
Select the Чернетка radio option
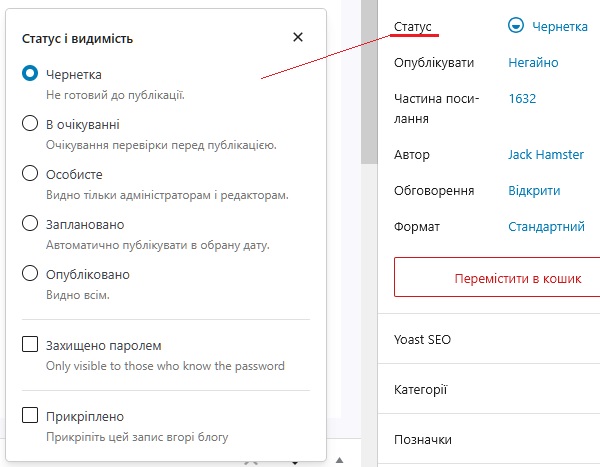30,74
